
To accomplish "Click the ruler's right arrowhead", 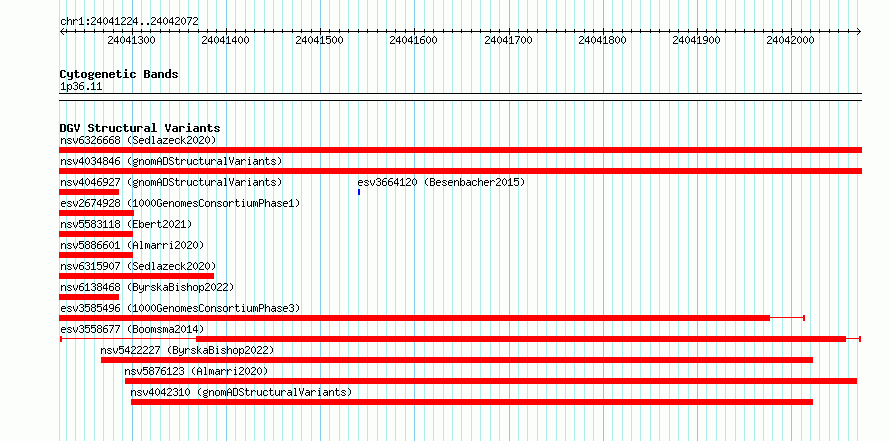I will (x=859, y=31).
